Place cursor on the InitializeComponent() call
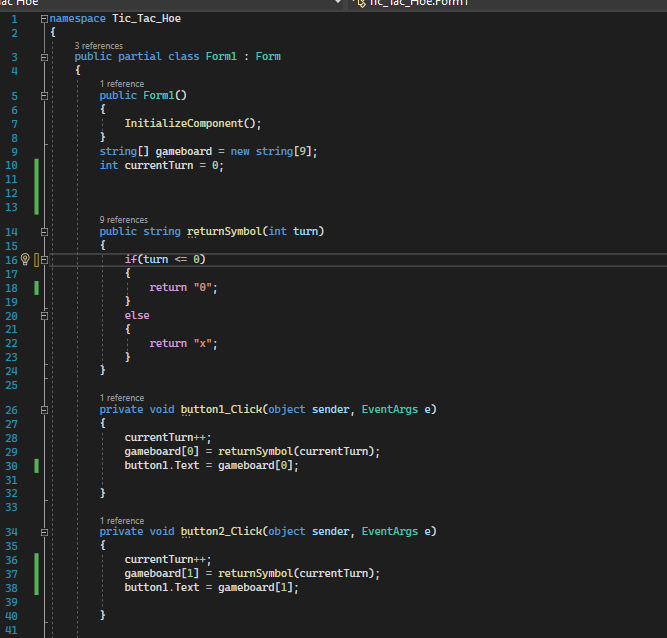This screenshot has width=667, height=638. (x=192, y=123)
